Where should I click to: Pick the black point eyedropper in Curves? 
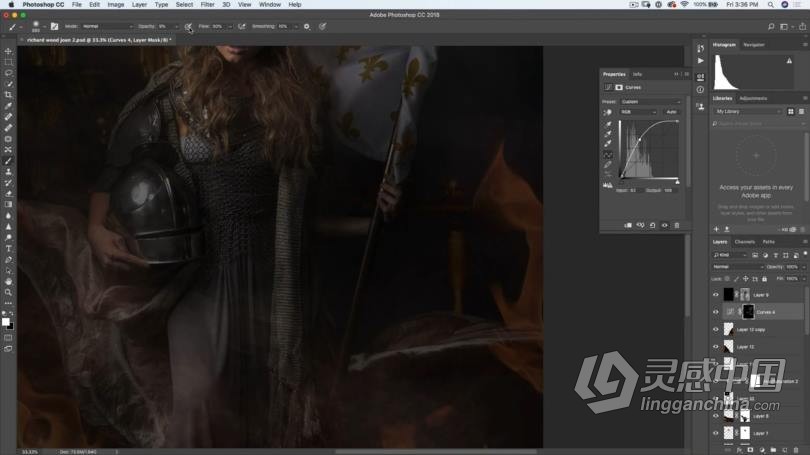pyautogui.click(x=608, y=124)
